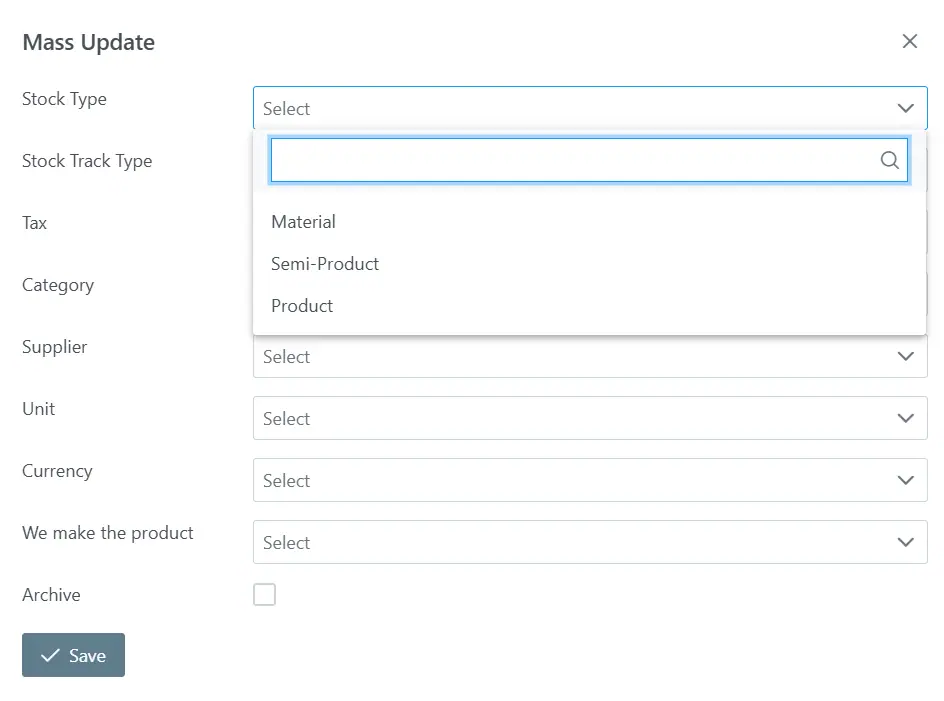This screenshot has height=701, width=944.
Task: Tick the Archive checkbox
Action: pyautogui.click(x=264, y=594)
